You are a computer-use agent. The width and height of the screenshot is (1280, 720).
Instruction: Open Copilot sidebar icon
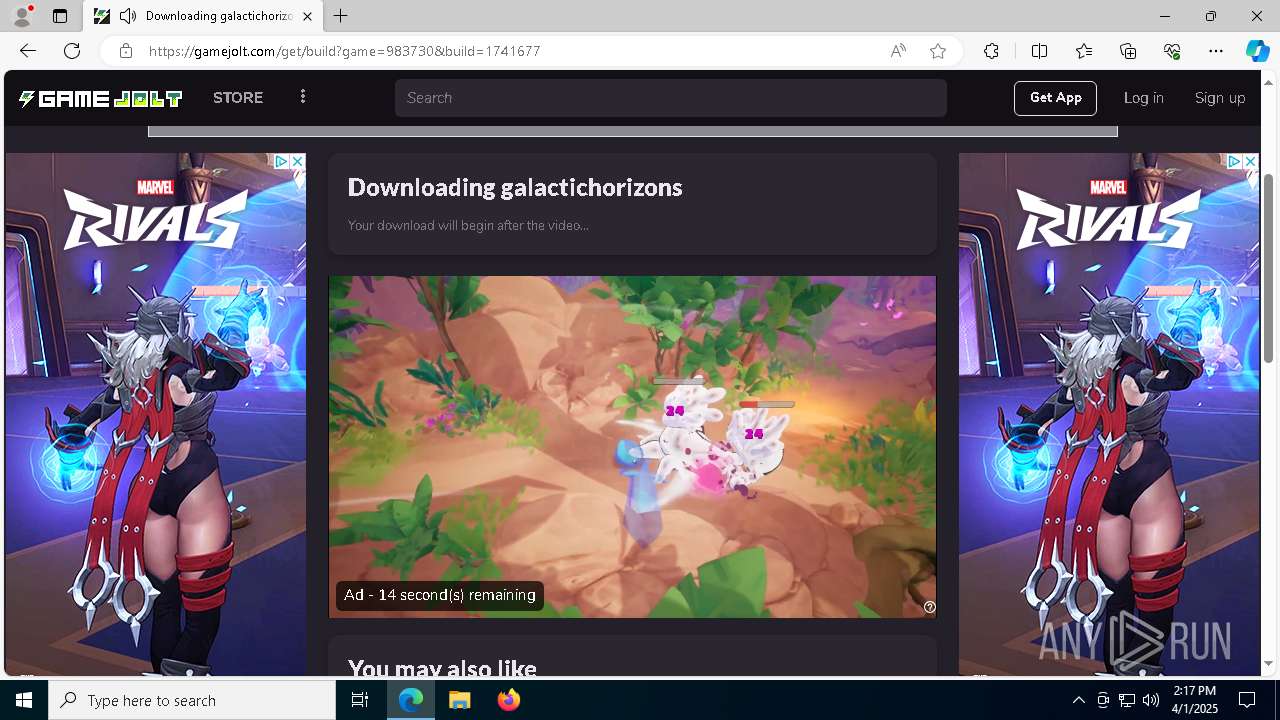(1257, 51)
